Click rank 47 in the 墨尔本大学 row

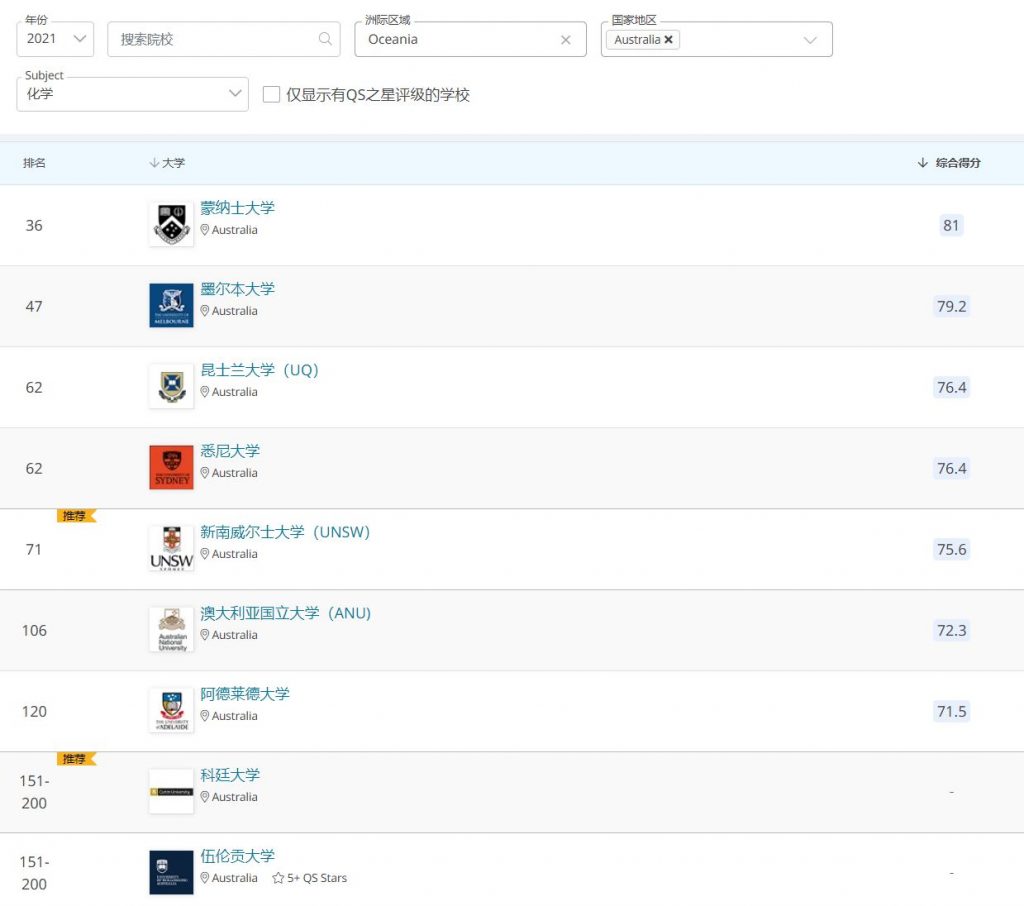[34, 306]
